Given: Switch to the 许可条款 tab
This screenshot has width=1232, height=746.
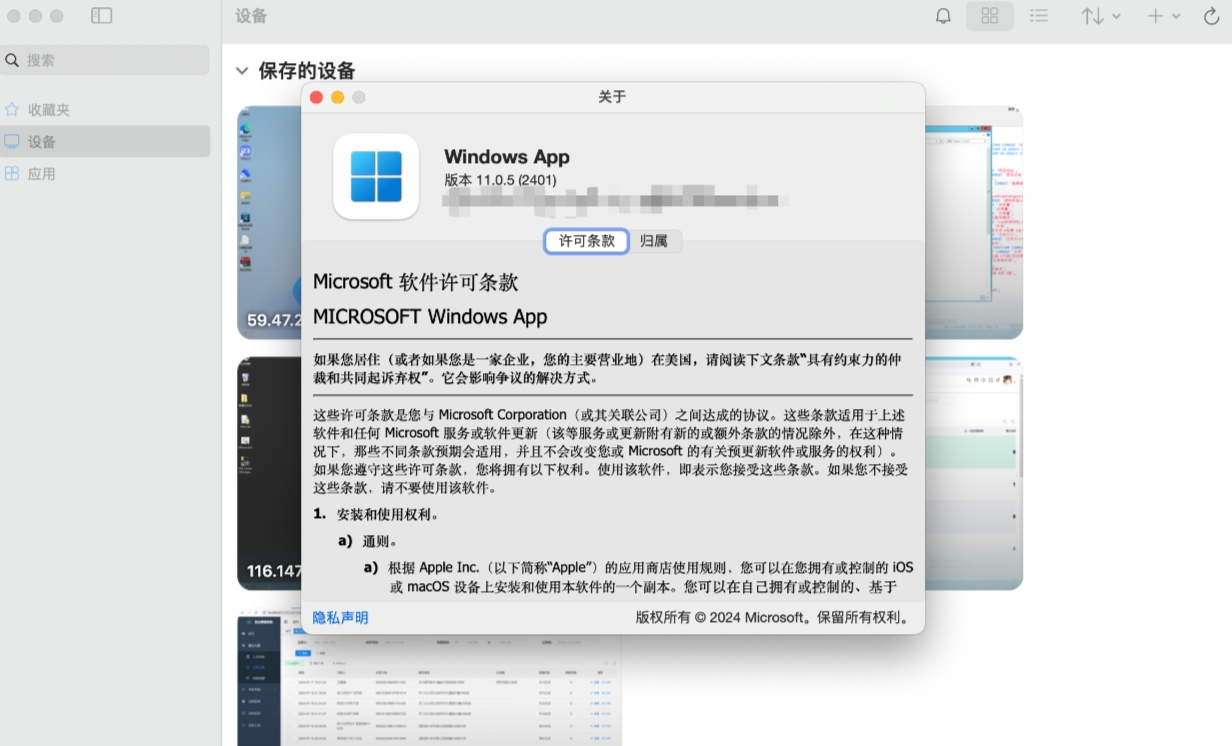Looking at the screenshot, I should pyautogui.click(x=587, y=241).
